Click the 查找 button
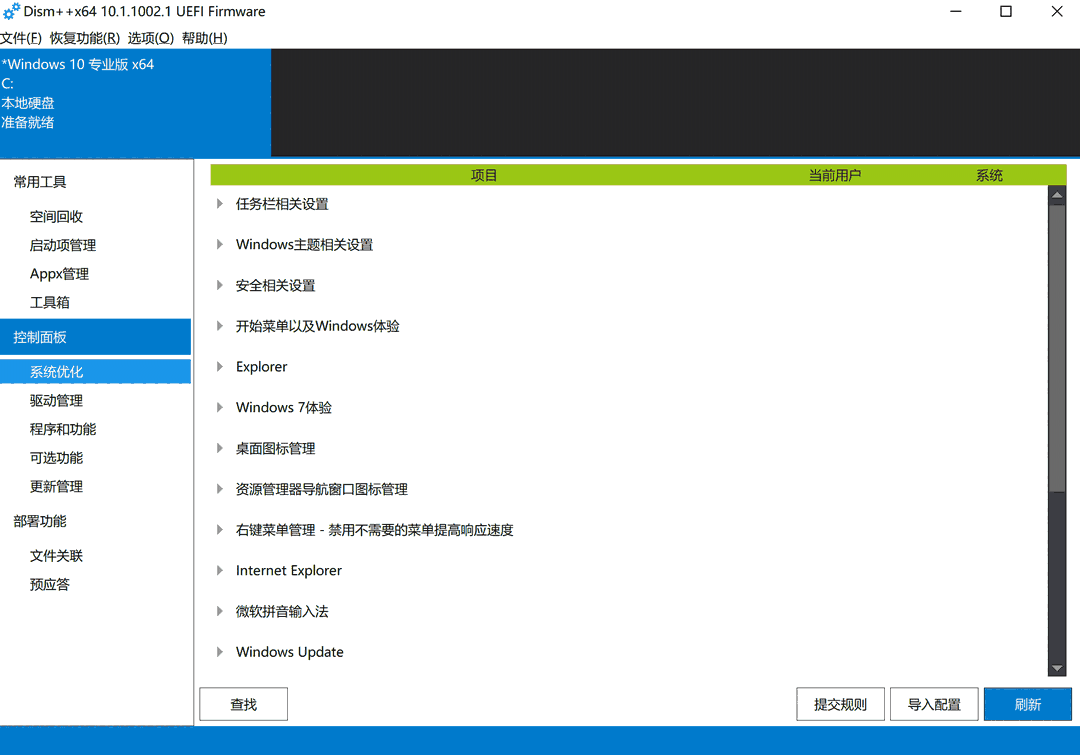The width and height of the screenshot is (1080, 755). (x=243, y=704)
